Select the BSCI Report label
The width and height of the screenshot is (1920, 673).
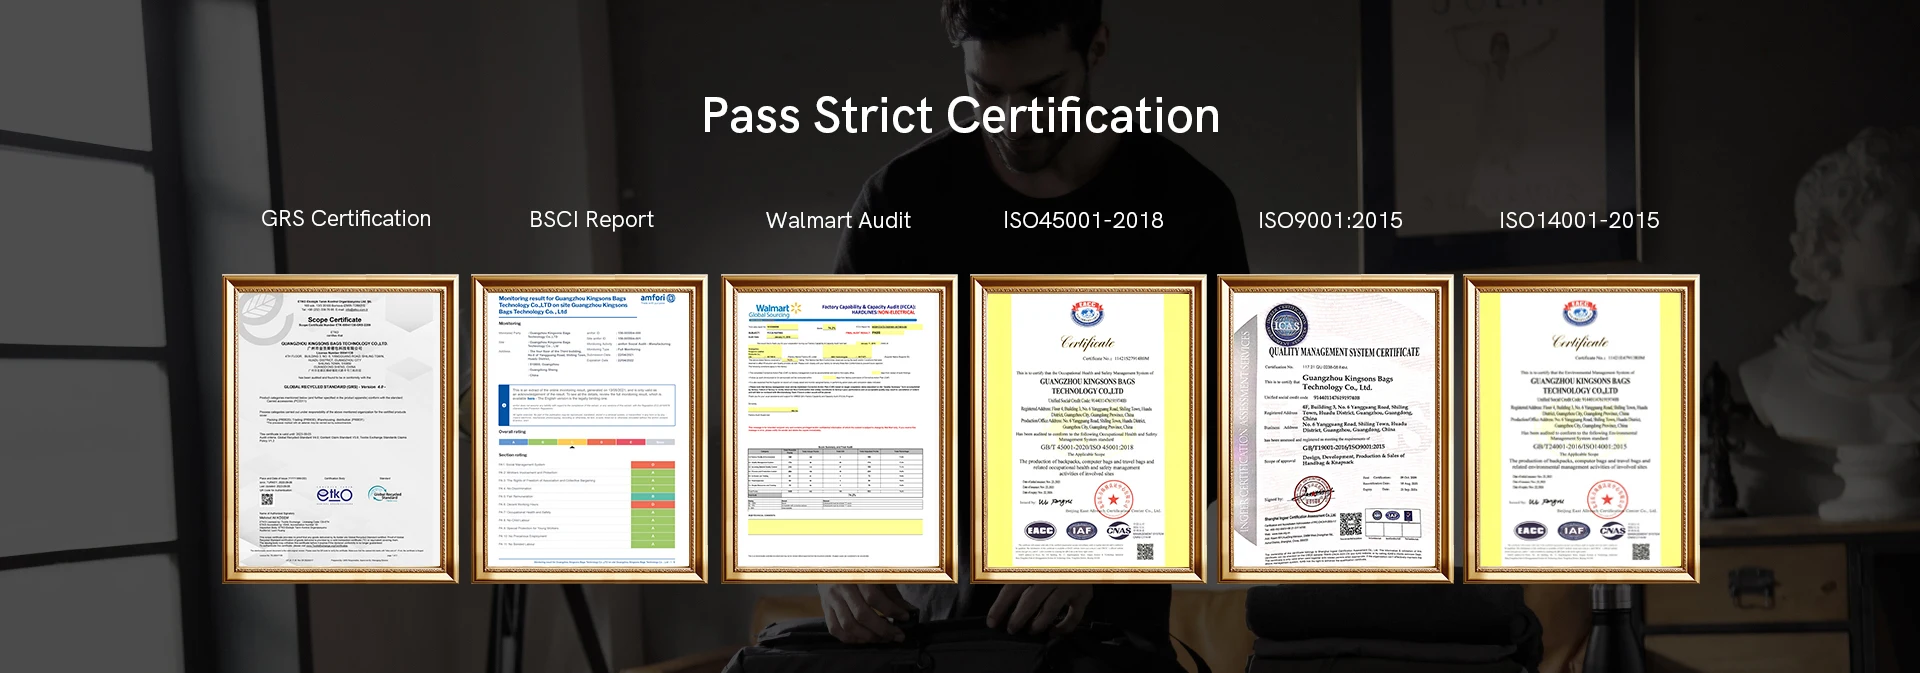tap(591, 220)
